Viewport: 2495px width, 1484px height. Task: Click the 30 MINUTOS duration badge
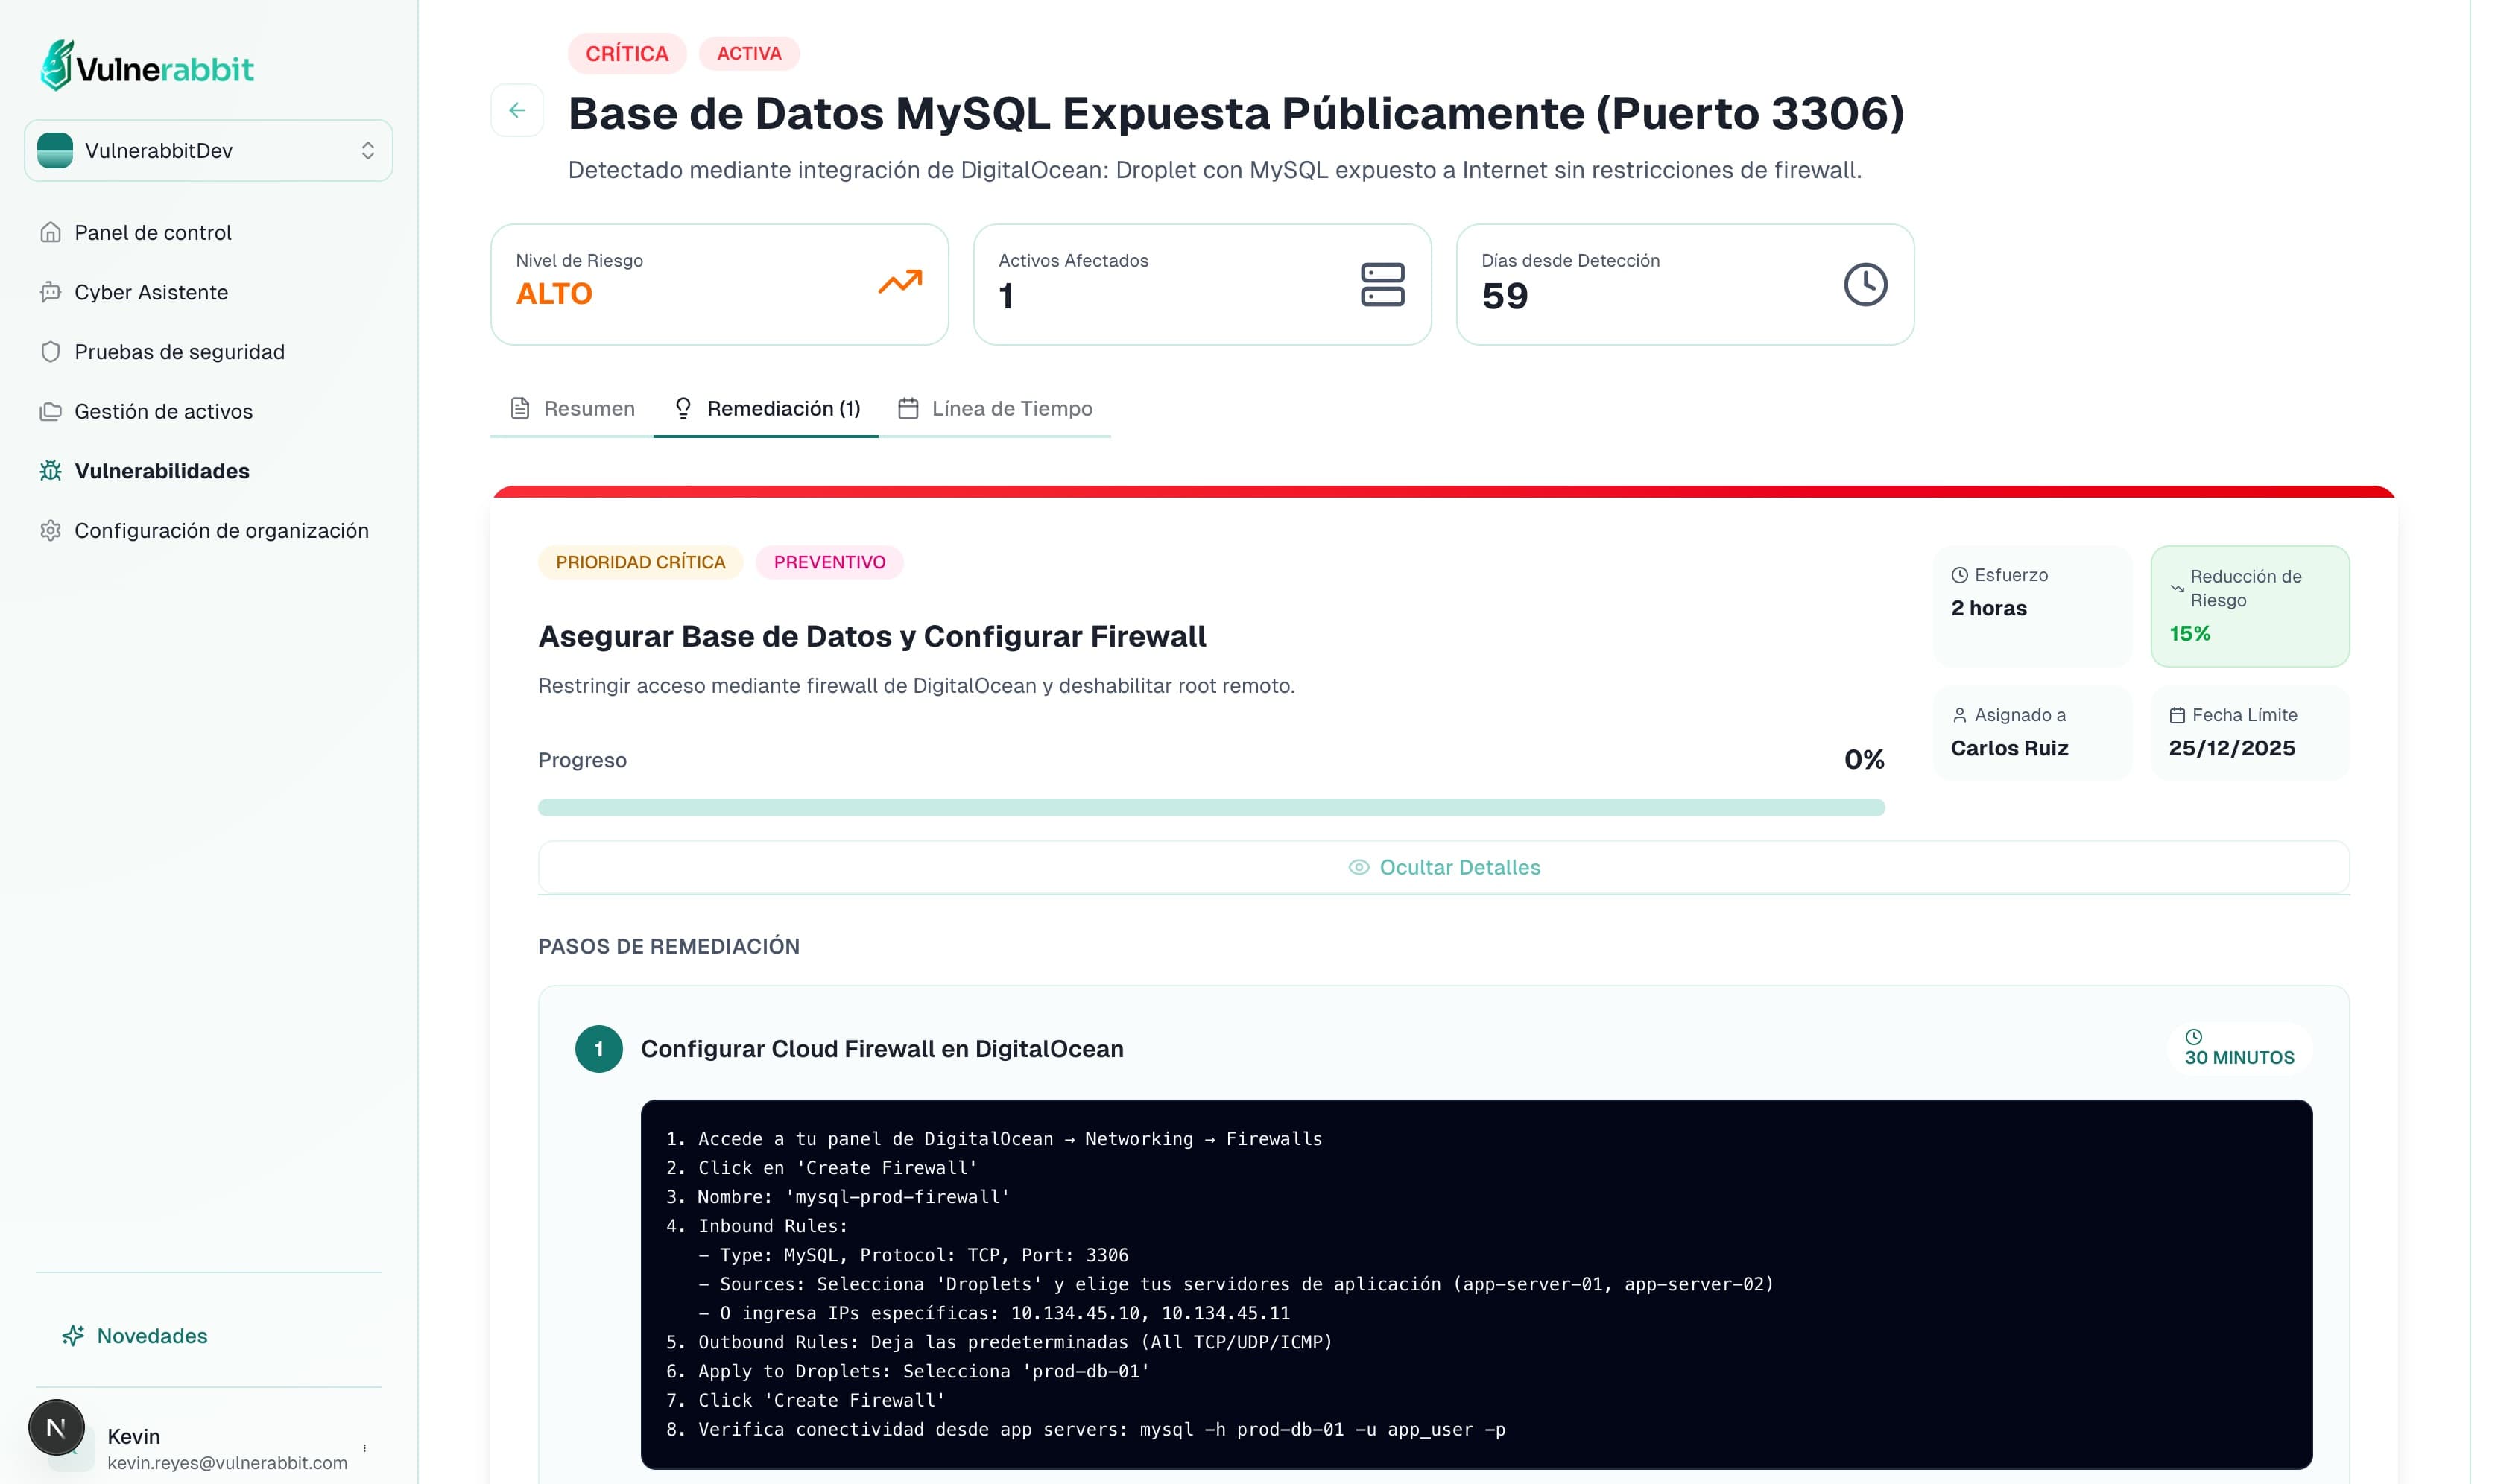pos(2240,1049)
